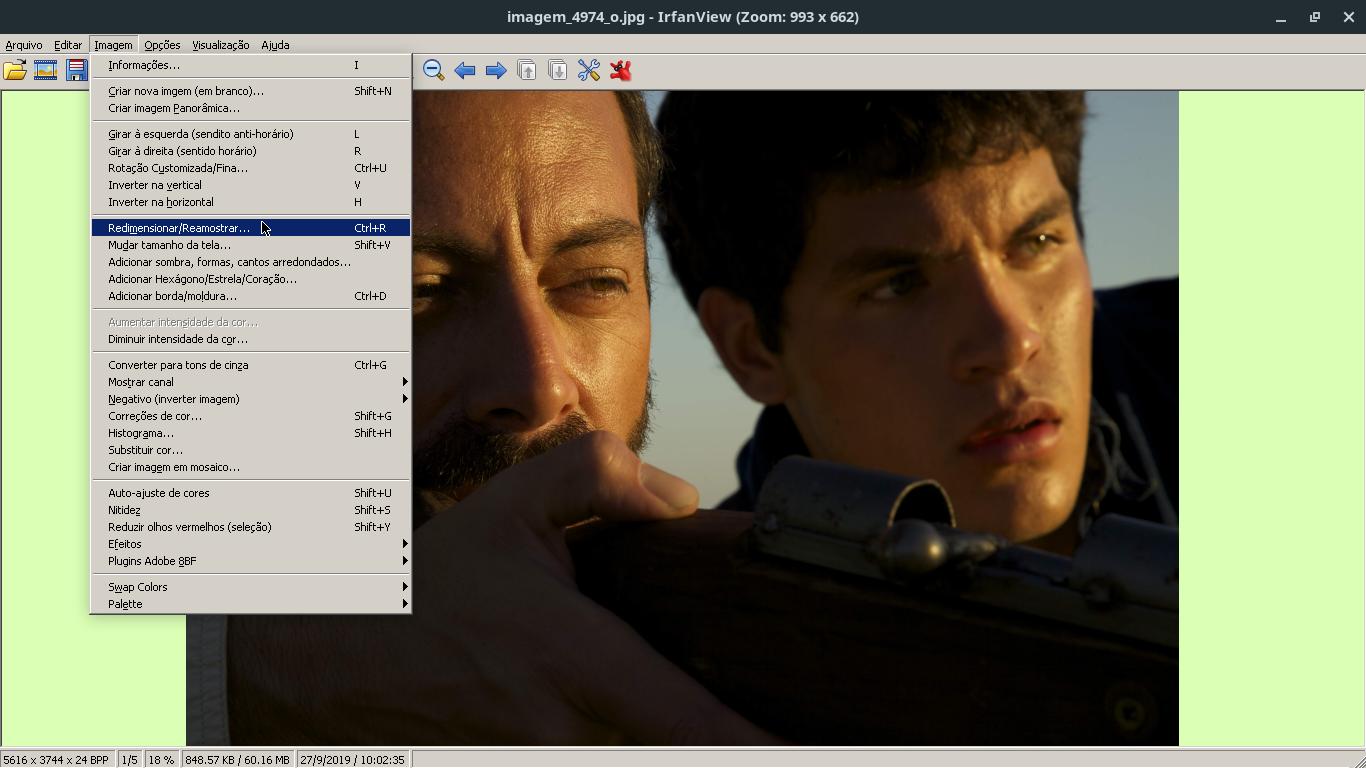This screenshot has width=1366, height=768.
Task: Go to next image with right arrow
Action: click(x=495, y=70)
